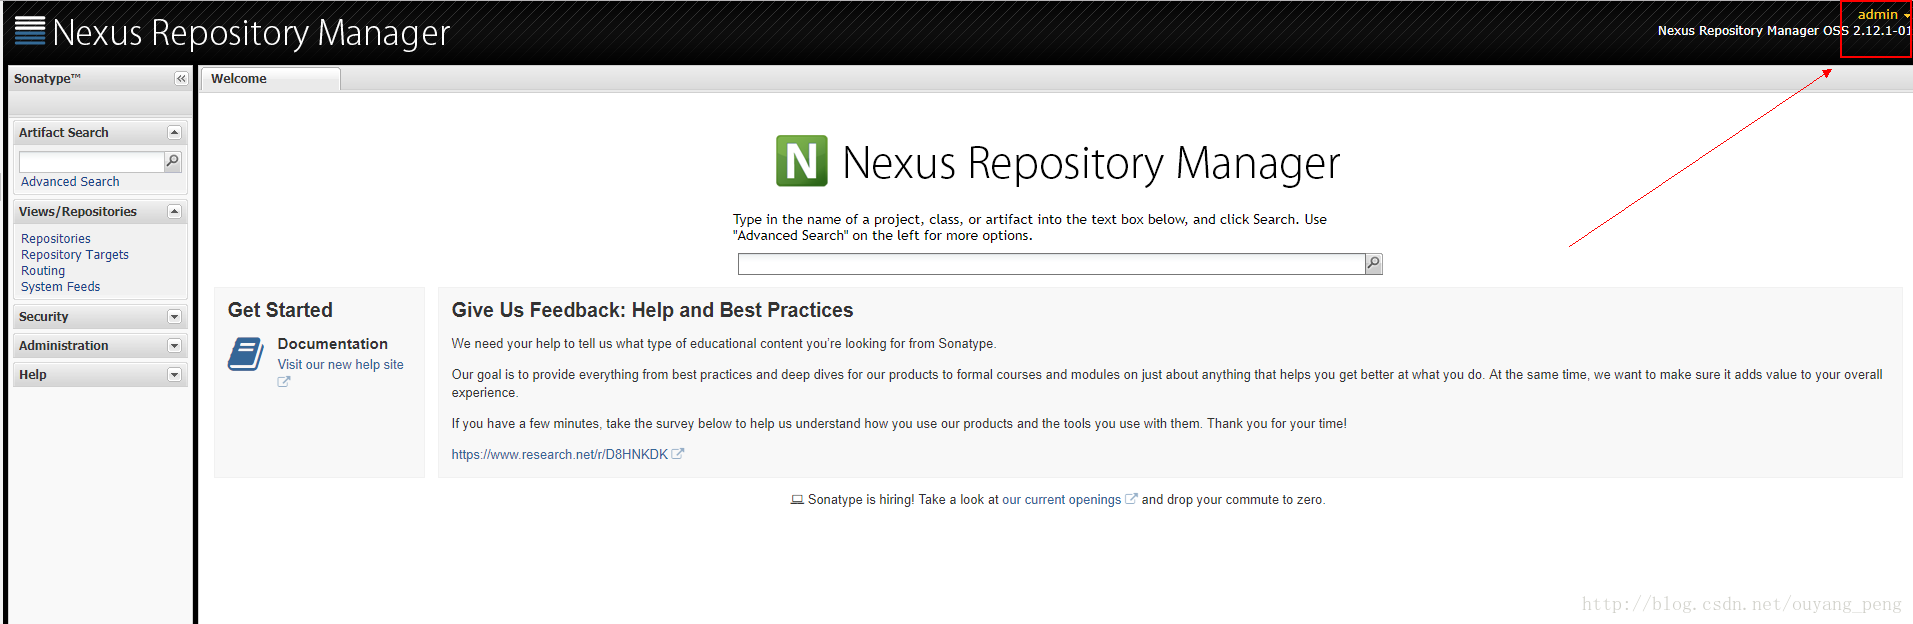Open Advanced Search link
Viewport: 1913px width, 624px height.
coord(70,182)
